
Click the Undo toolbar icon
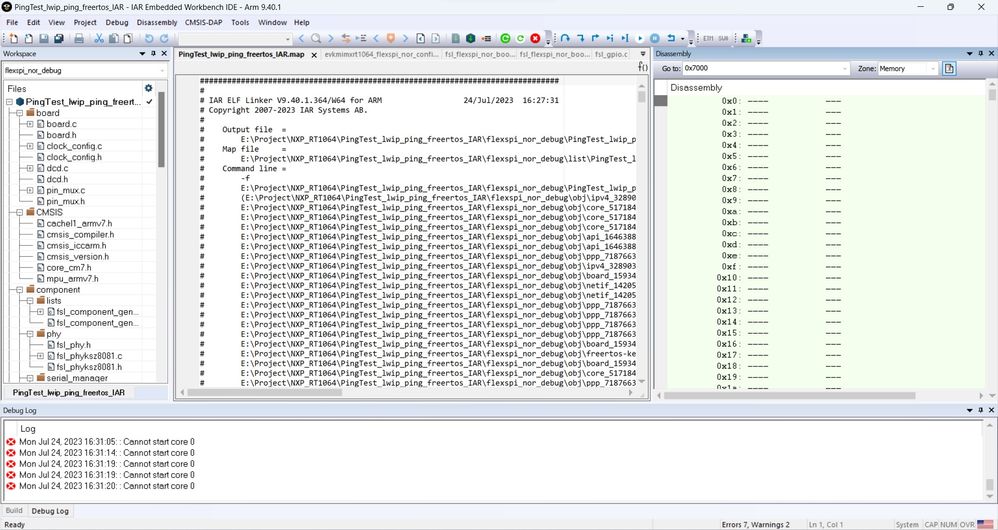coord(149,39)
